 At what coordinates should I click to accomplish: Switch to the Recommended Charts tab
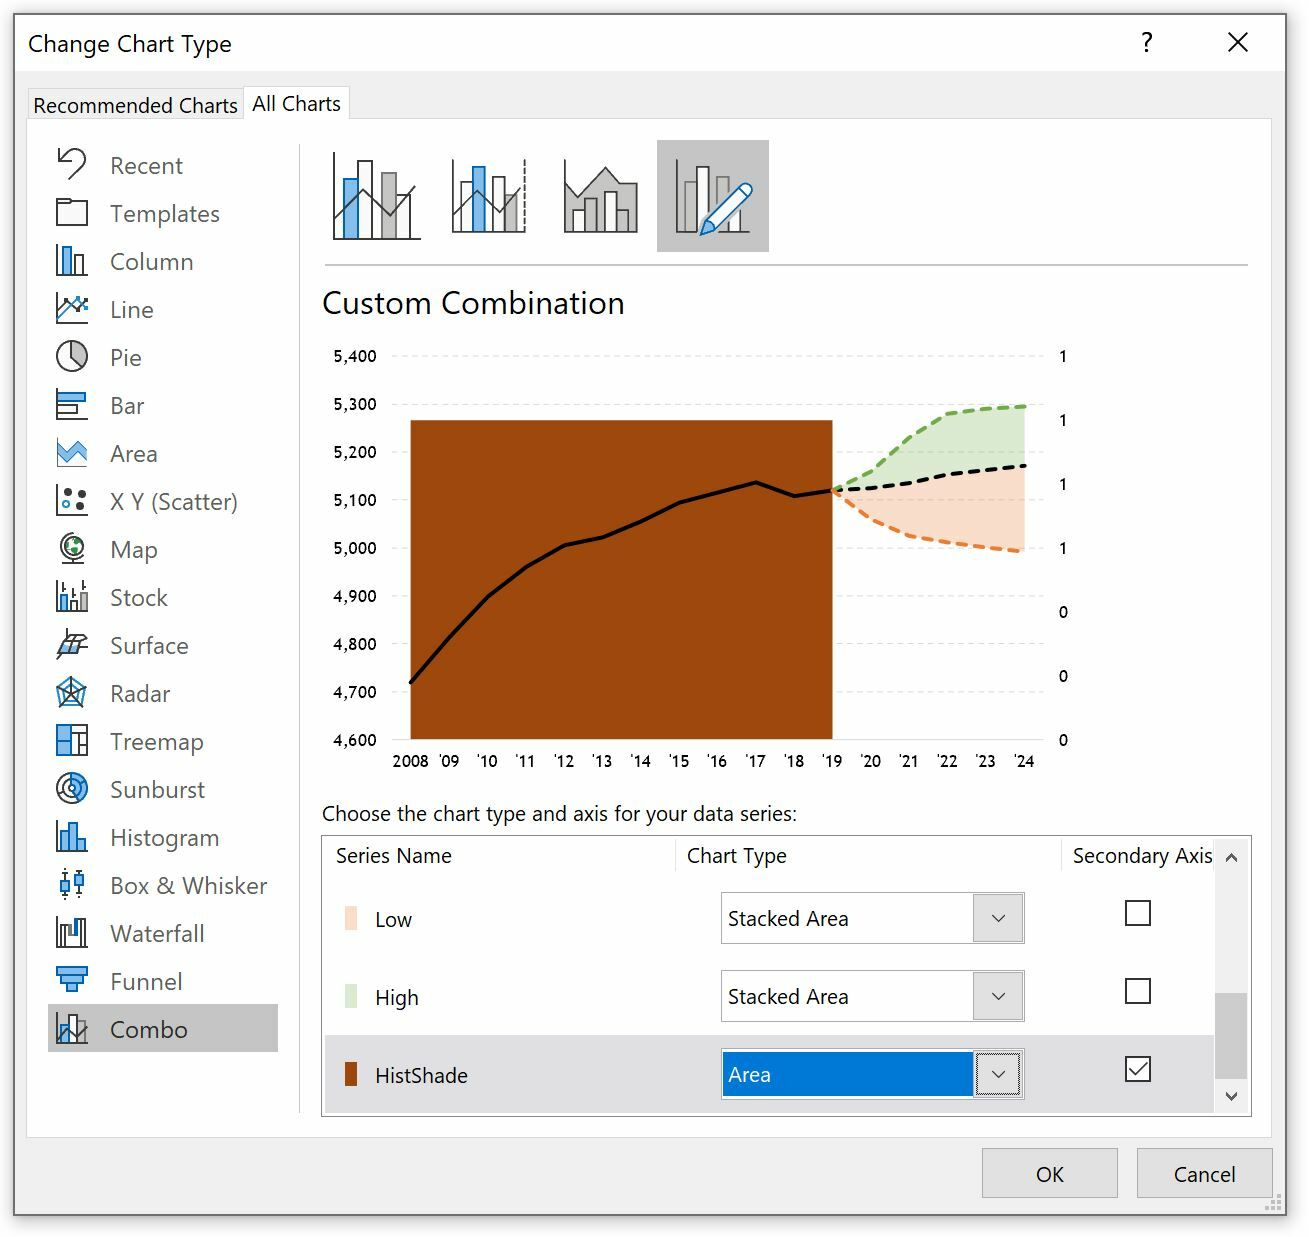click(135, 104)
